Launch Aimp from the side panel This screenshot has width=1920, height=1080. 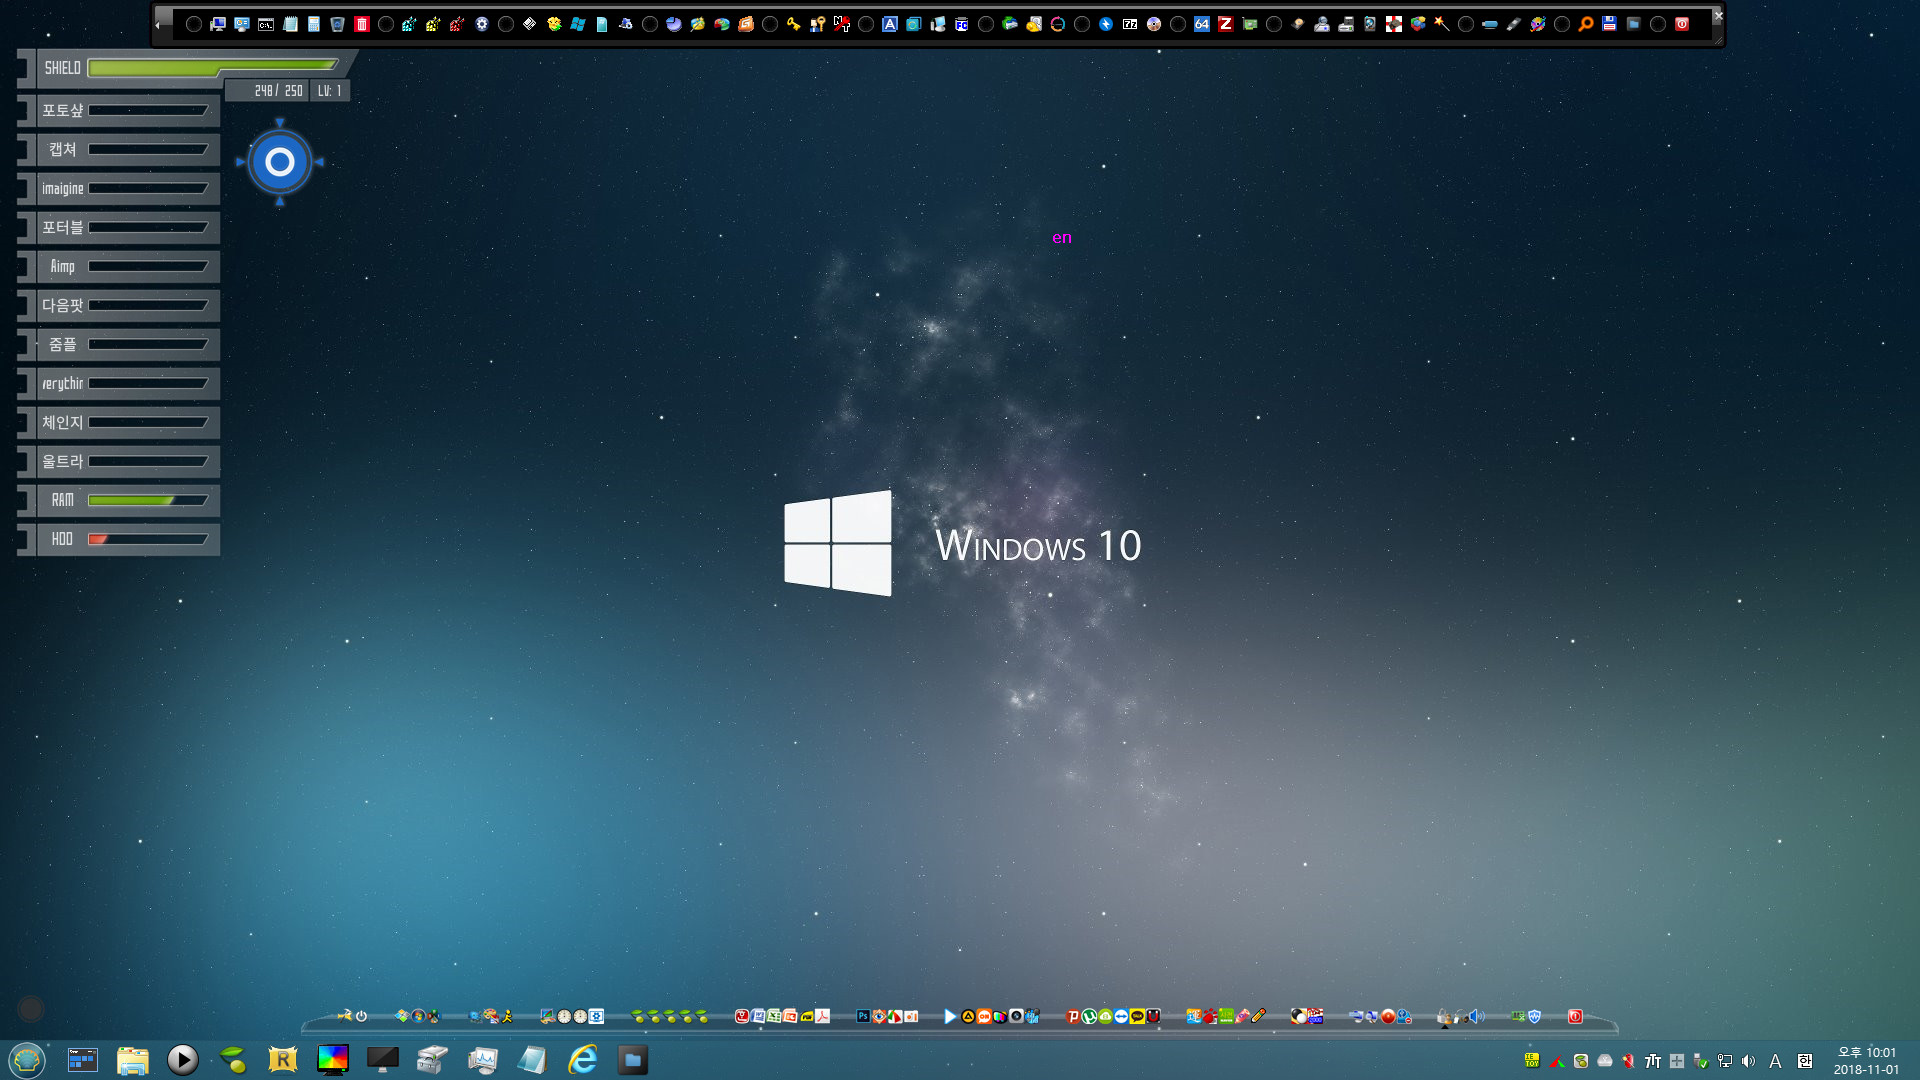coord(127,266)
